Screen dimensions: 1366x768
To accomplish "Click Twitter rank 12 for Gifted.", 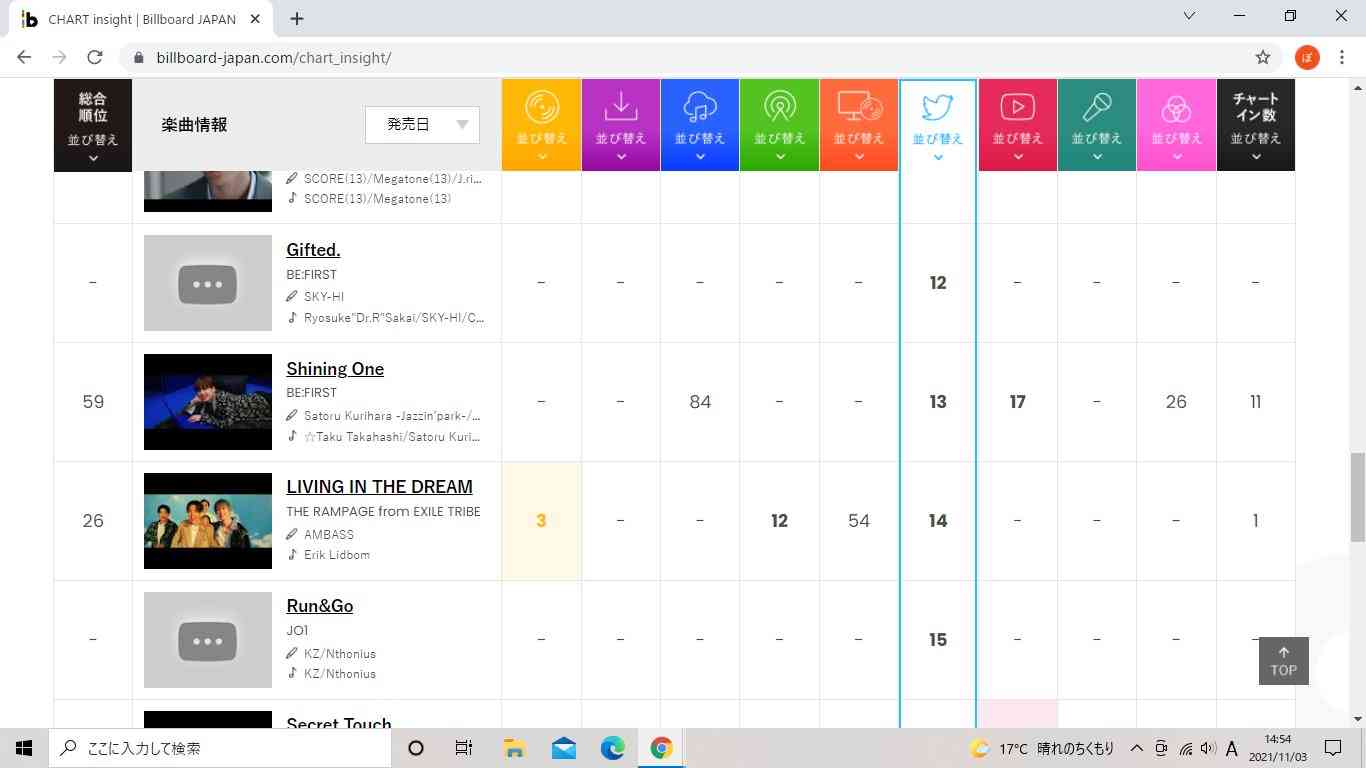I will [938, 283].
